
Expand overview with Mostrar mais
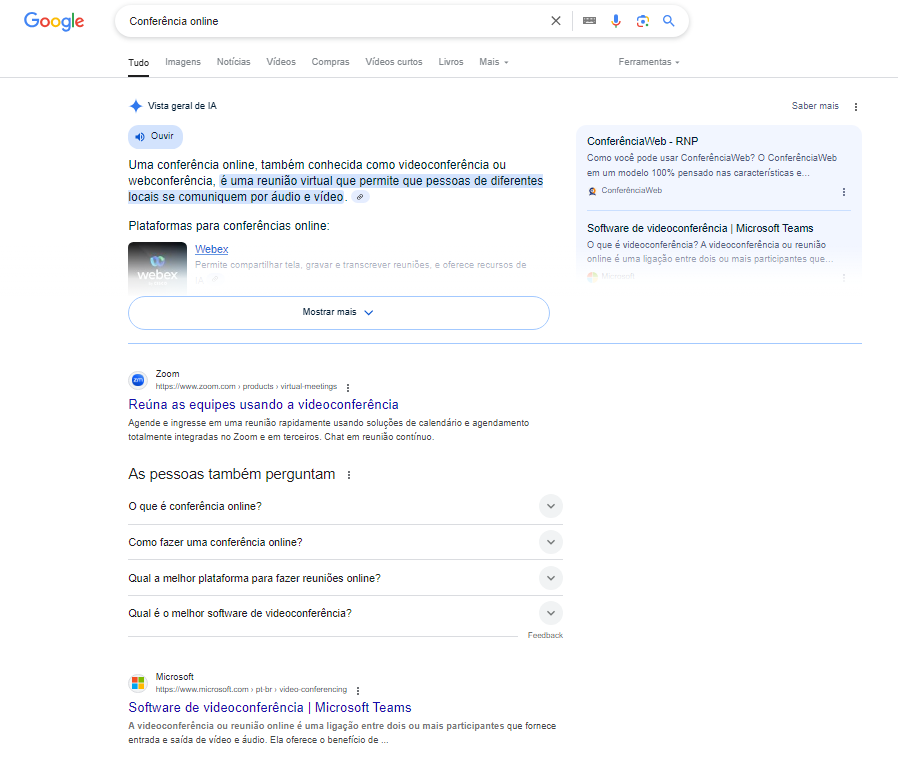(x=338, y=313)
